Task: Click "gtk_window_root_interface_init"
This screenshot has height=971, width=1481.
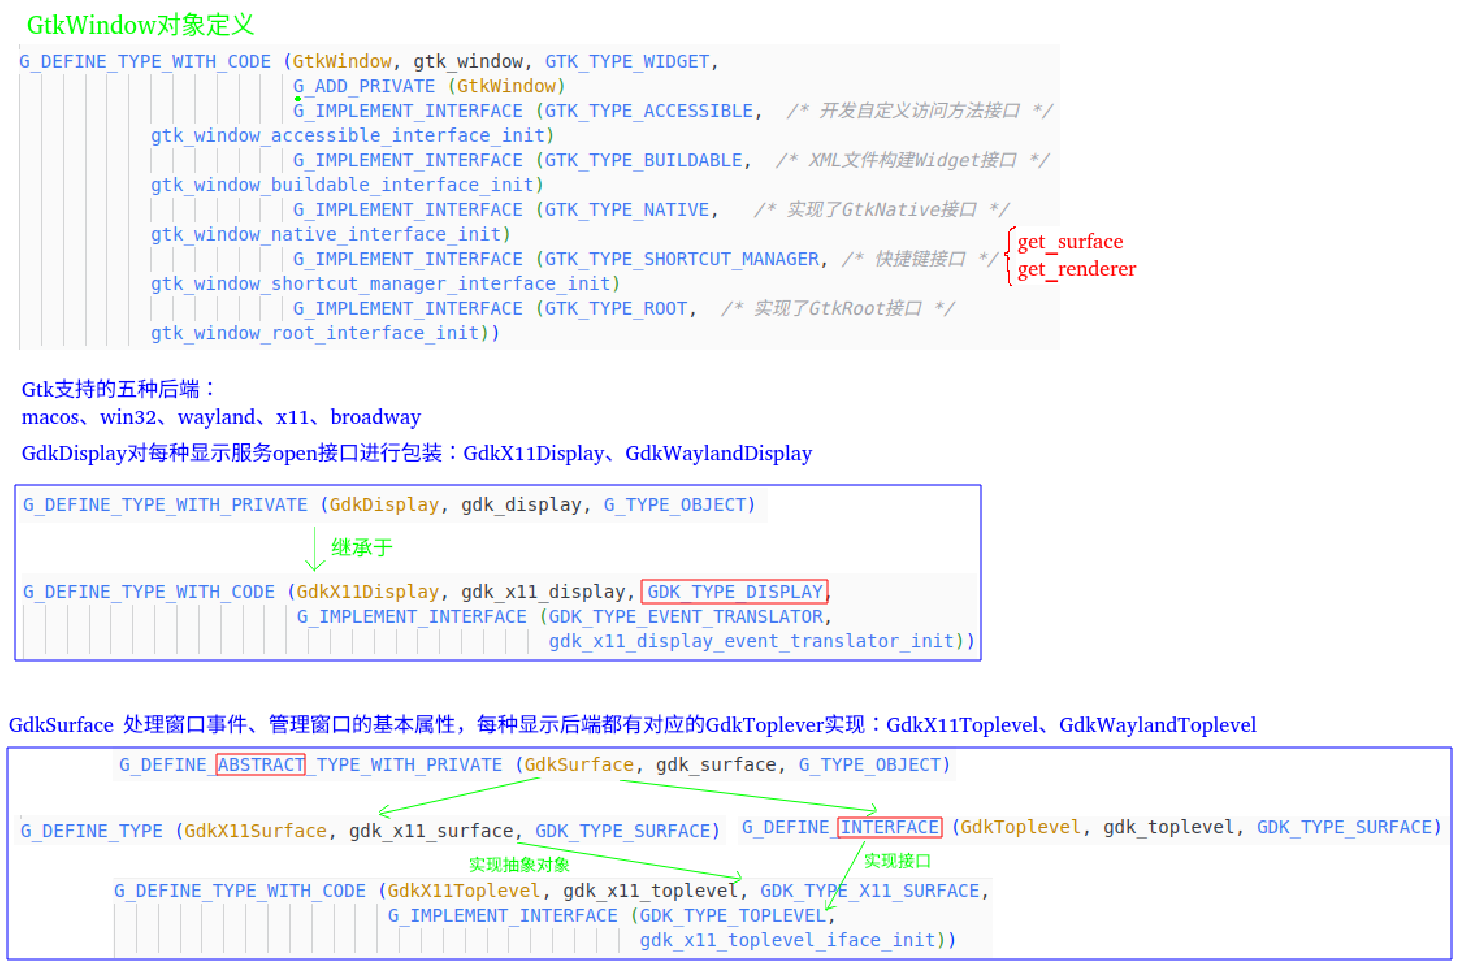Action: click(315, 333)
